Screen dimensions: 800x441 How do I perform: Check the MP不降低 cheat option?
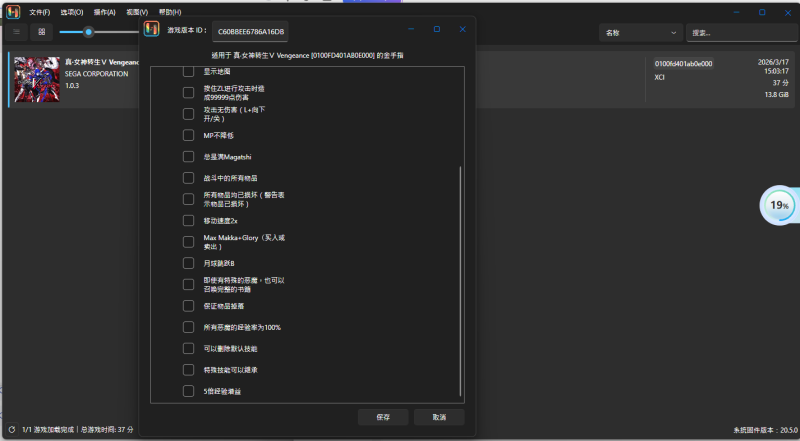188,135
